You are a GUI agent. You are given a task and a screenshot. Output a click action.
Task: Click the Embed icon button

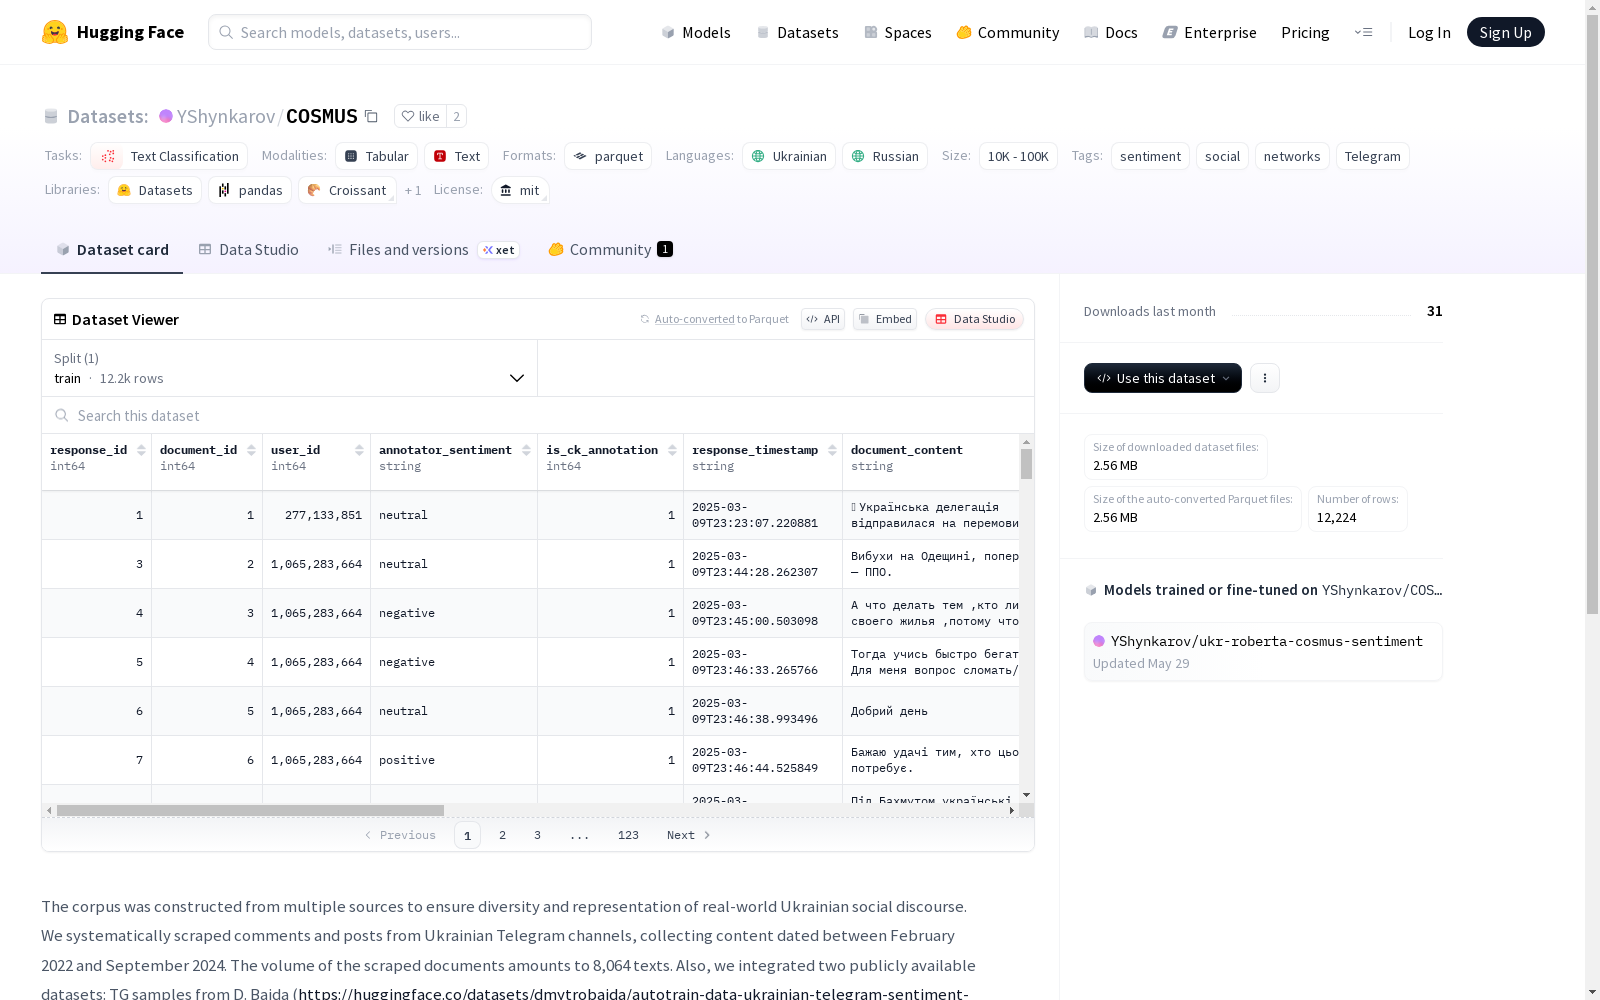(x=885, y=319)
